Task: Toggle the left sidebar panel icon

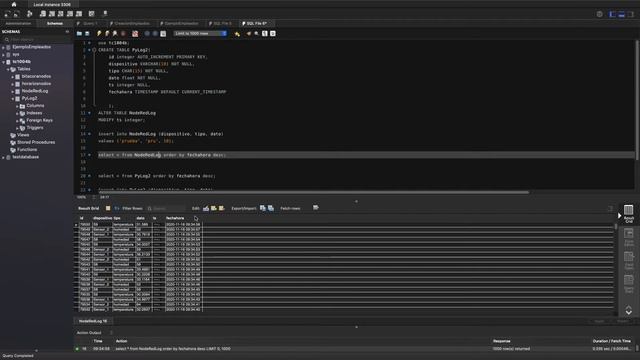Action: pyautogui.click(x=613, y=14)
